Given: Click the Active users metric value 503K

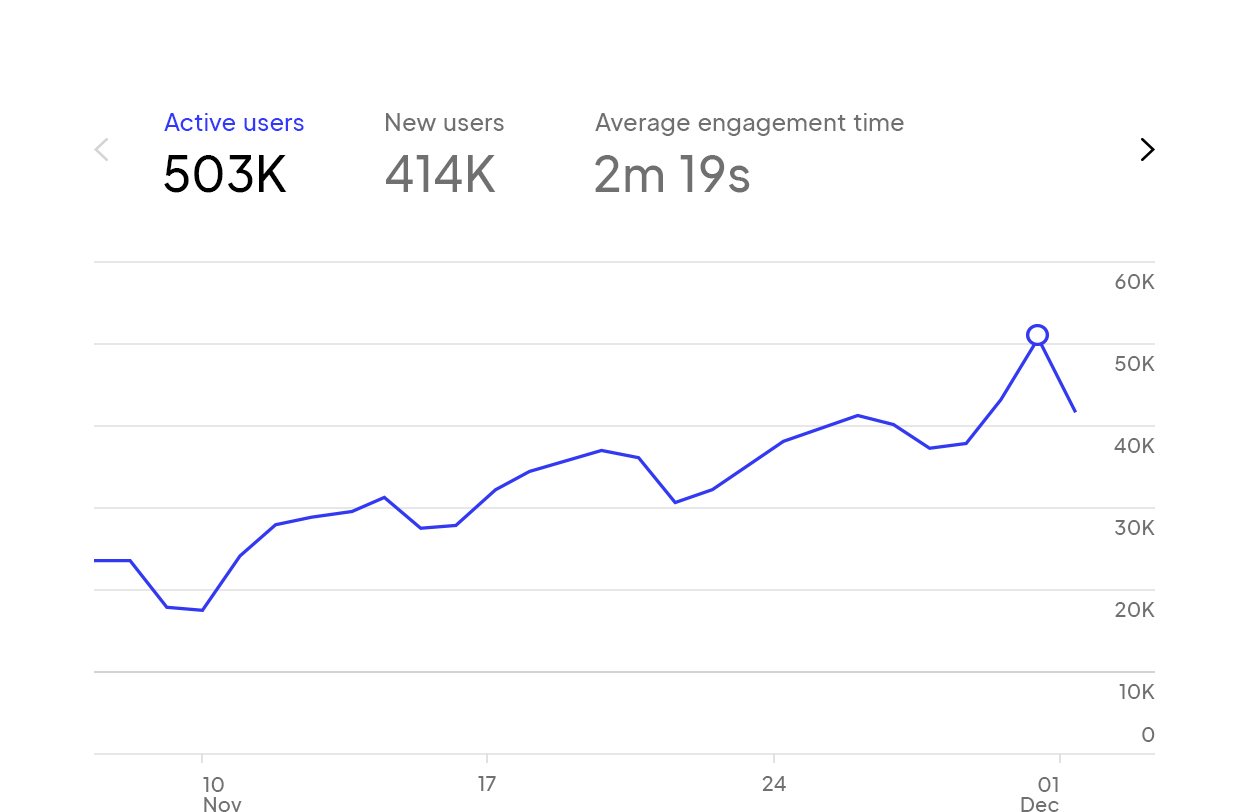Looking at the screenshot, I should [225, 174].
